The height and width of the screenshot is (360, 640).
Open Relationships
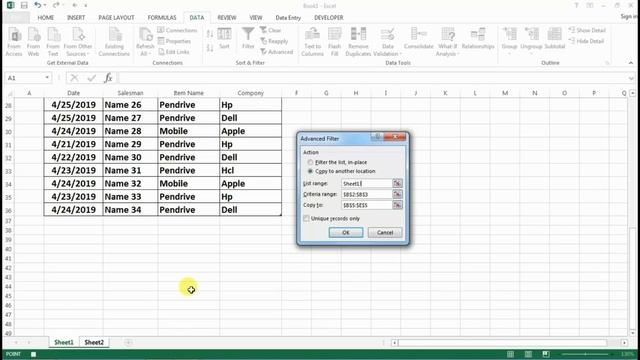(478, 38)
